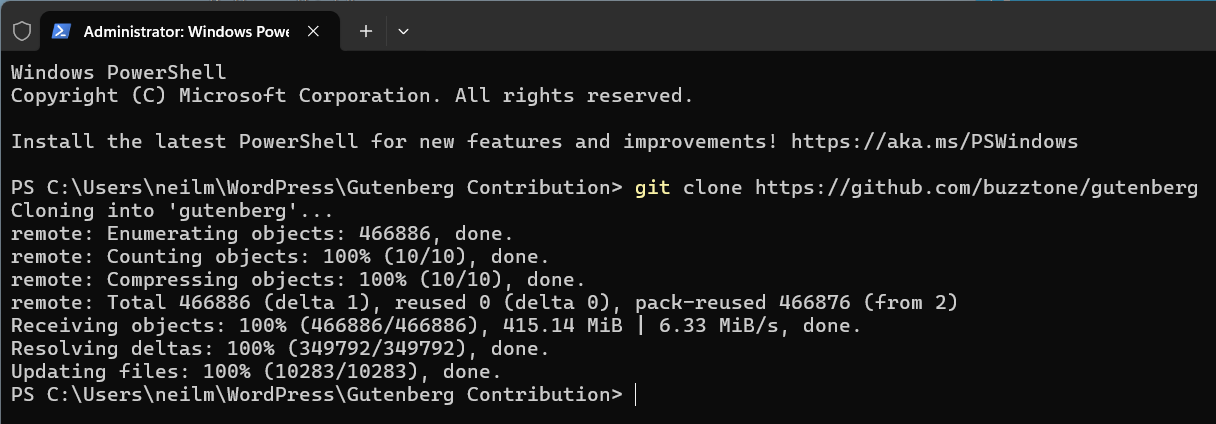Open a new tab with the plus button
Screen dimensions: 1216x424
click(x=366, y=31)
